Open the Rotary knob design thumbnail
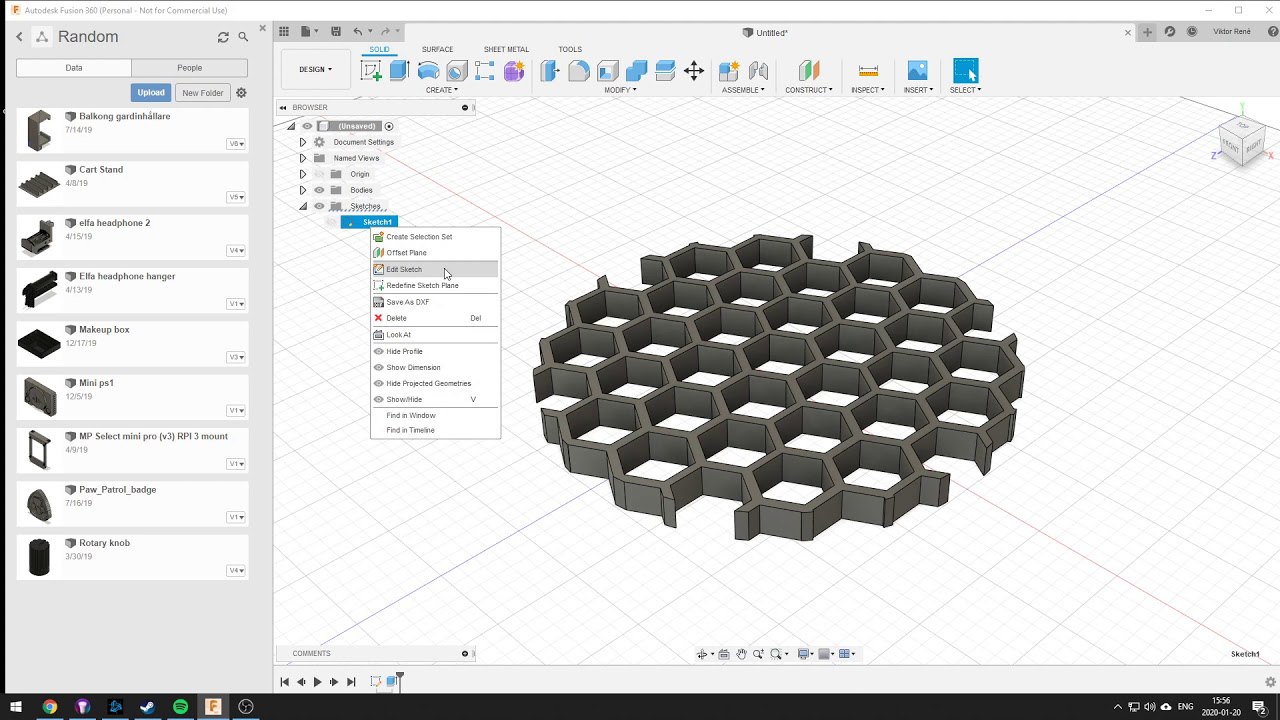The width and height of the screenshot is (1280, 720). click(x=39, y=557)
